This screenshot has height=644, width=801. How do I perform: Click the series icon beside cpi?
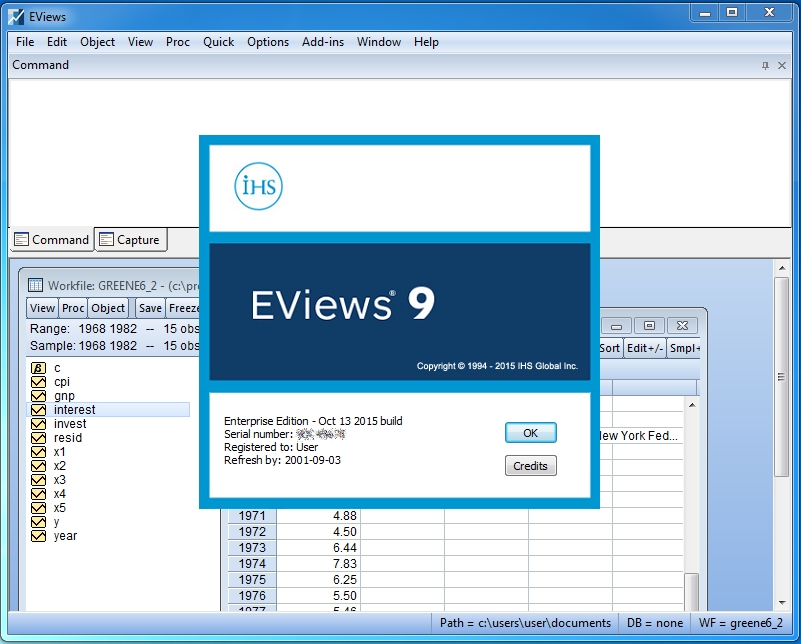[38, 382]
